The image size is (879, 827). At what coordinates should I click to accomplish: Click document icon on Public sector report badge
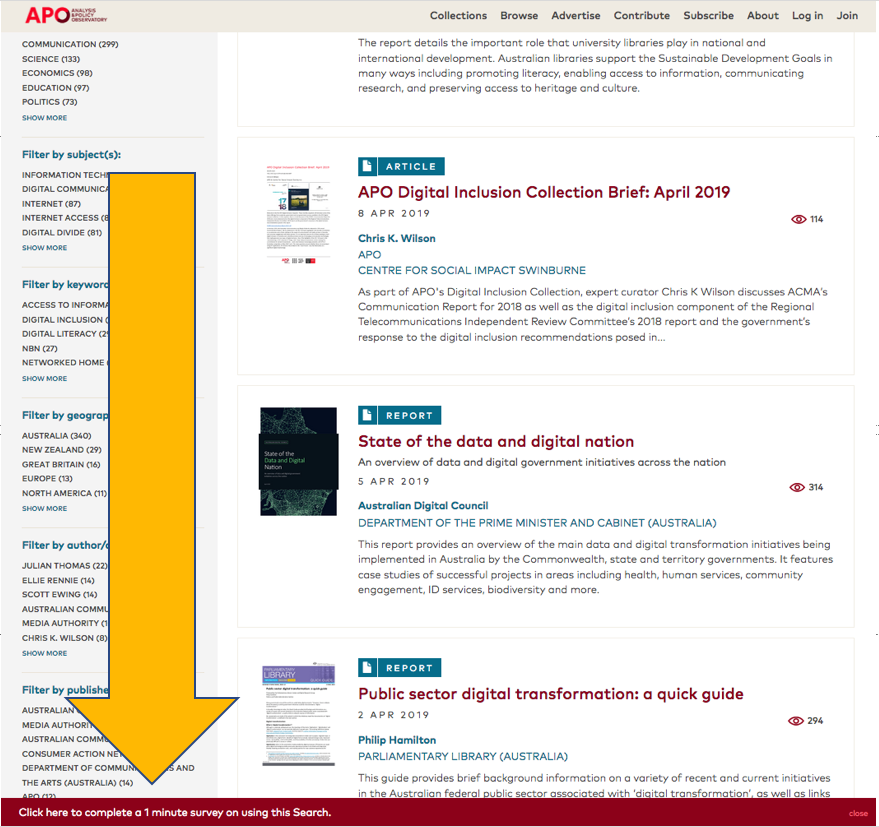click(x=368, y=668)
